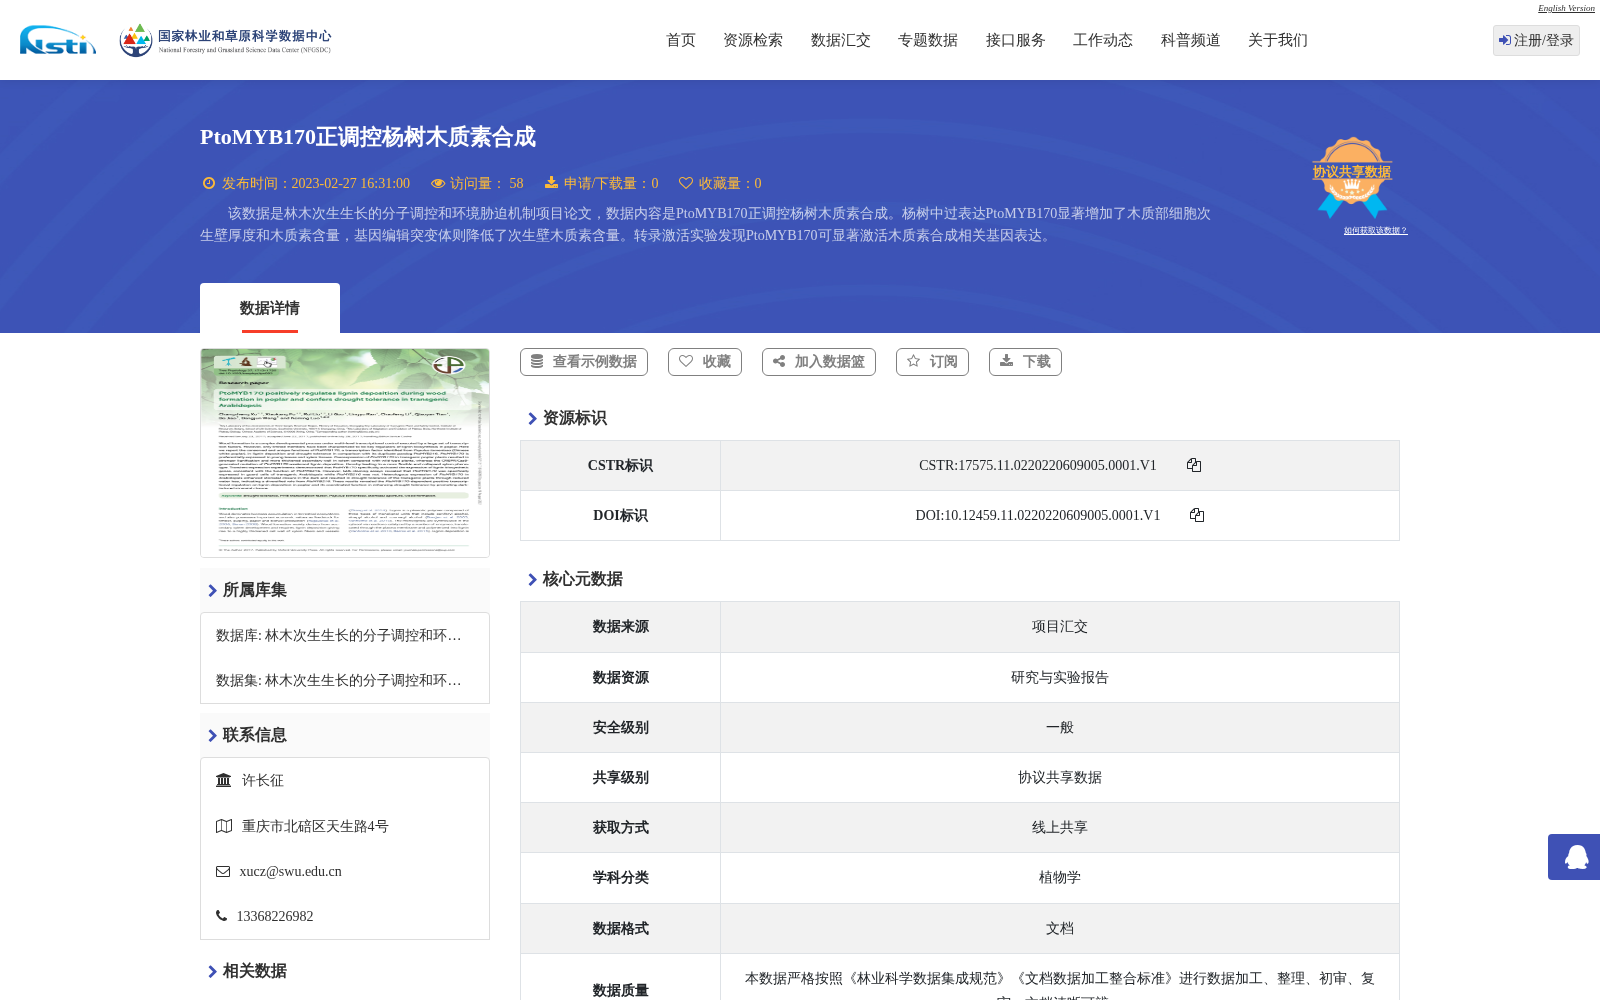Click the 项目汇交 data source value
Image resolution: width=1600 pixels, height=1000 pixels.
click(x=1060, y=627)
